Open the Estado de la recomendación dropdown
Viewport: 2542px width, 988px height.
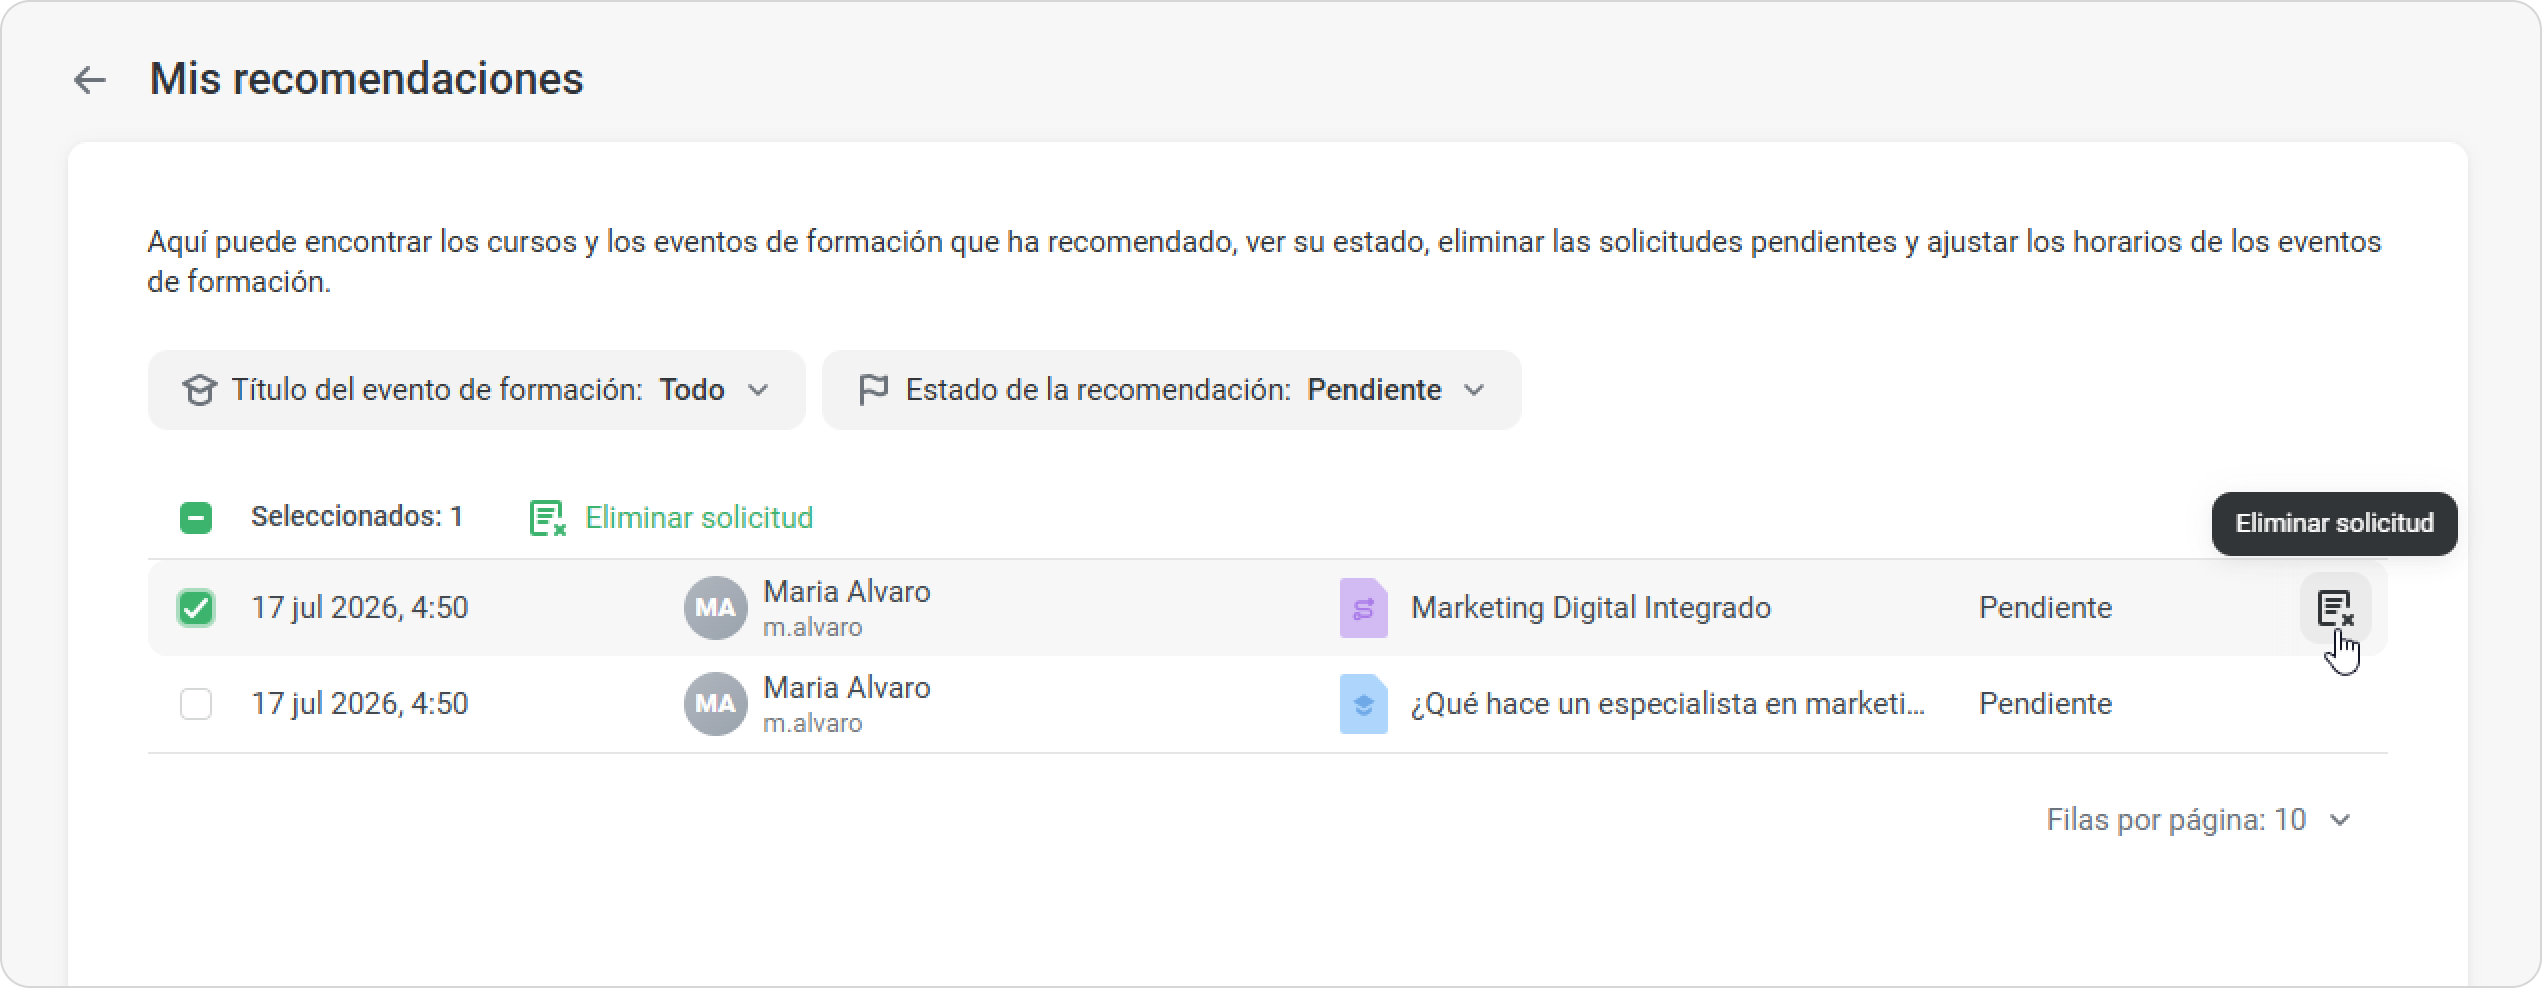click(1172, 390)
